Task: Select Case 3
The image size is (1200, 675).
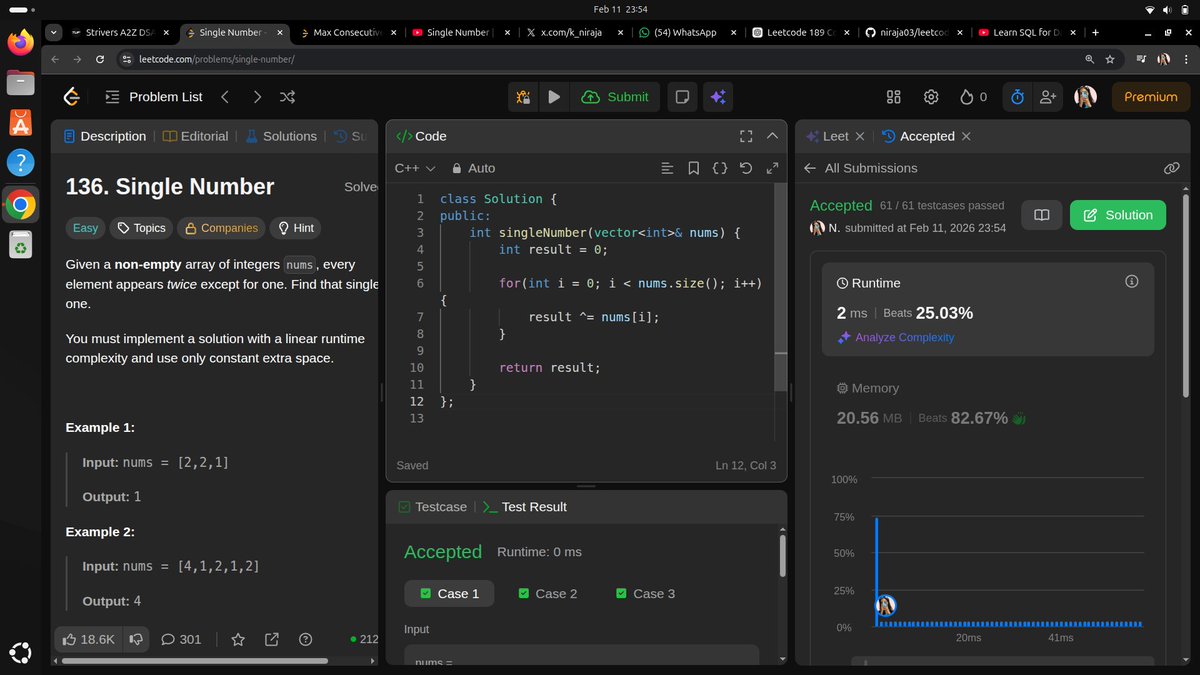Action: point(646,593)
